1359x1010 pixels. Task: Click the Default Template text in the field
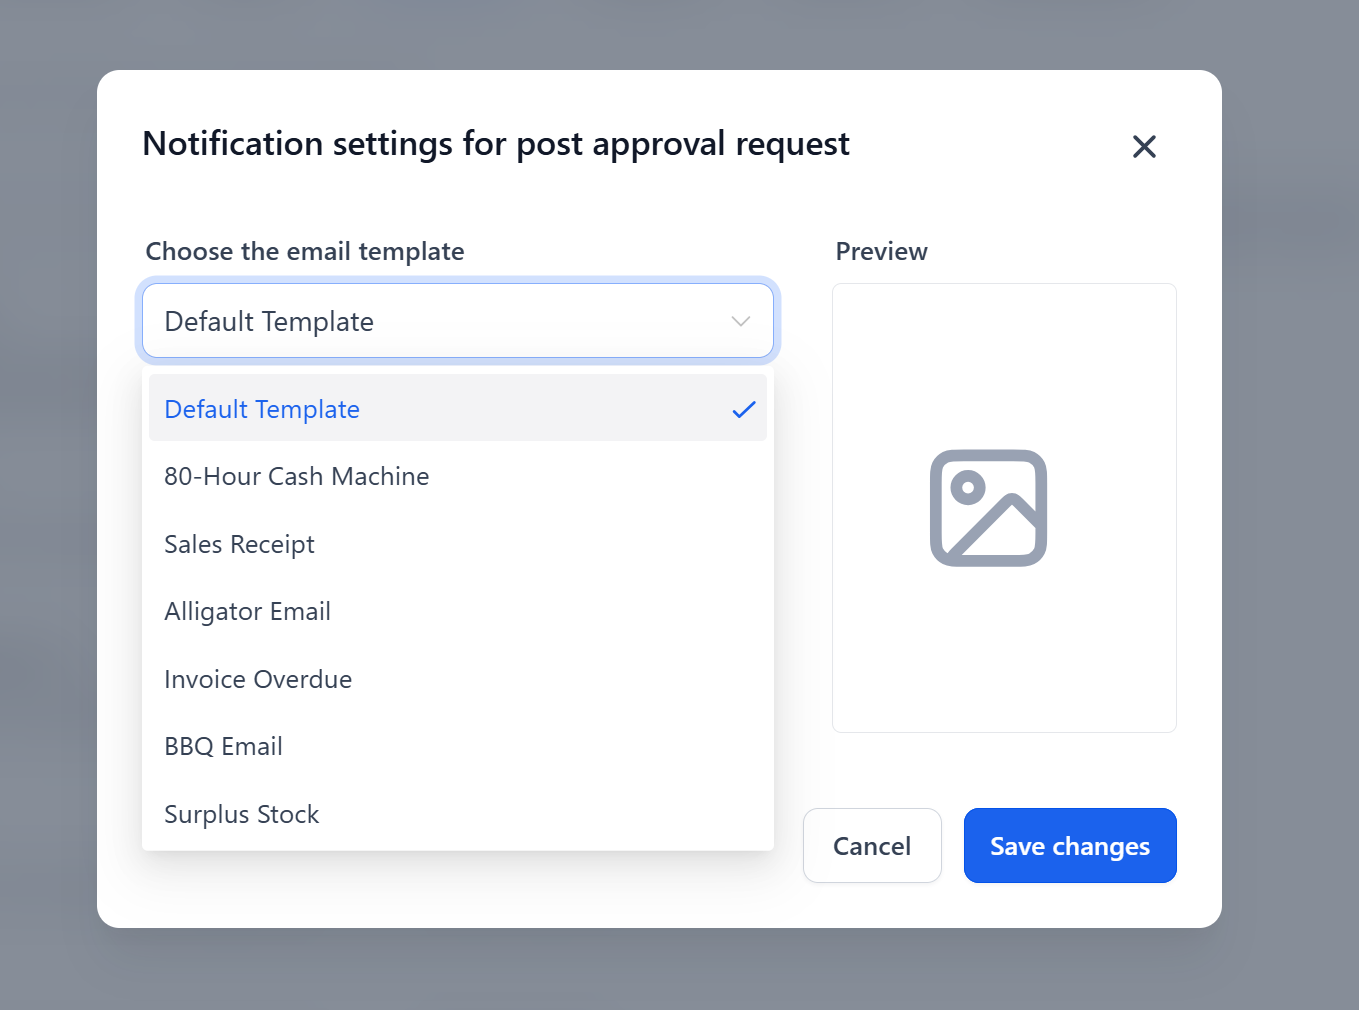(268, 321)
